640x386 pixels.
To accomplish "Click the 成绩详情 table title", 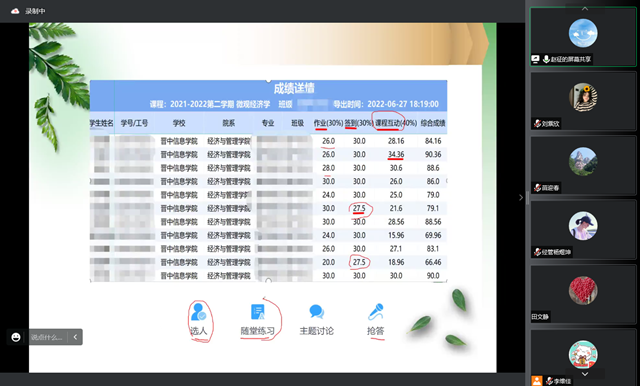I will pos(294,88).
